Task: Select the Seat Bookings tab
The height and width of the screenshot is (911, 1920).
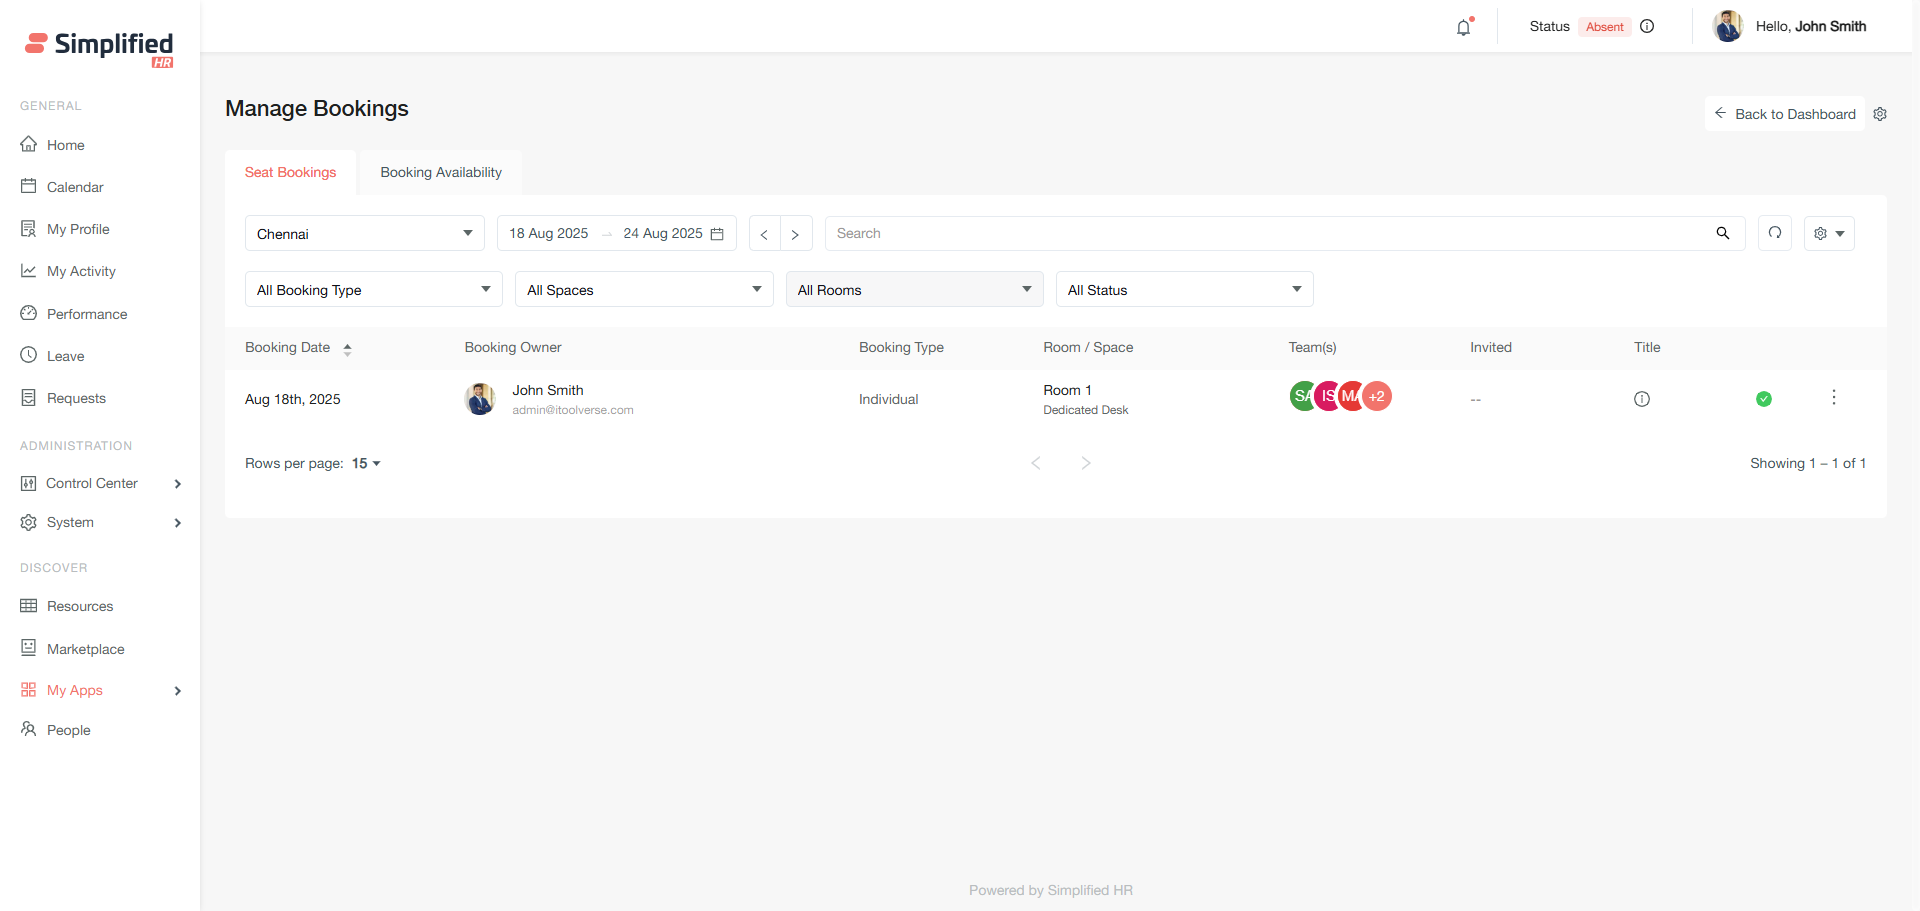Action: pyautogui.click(x=290, y=173)
